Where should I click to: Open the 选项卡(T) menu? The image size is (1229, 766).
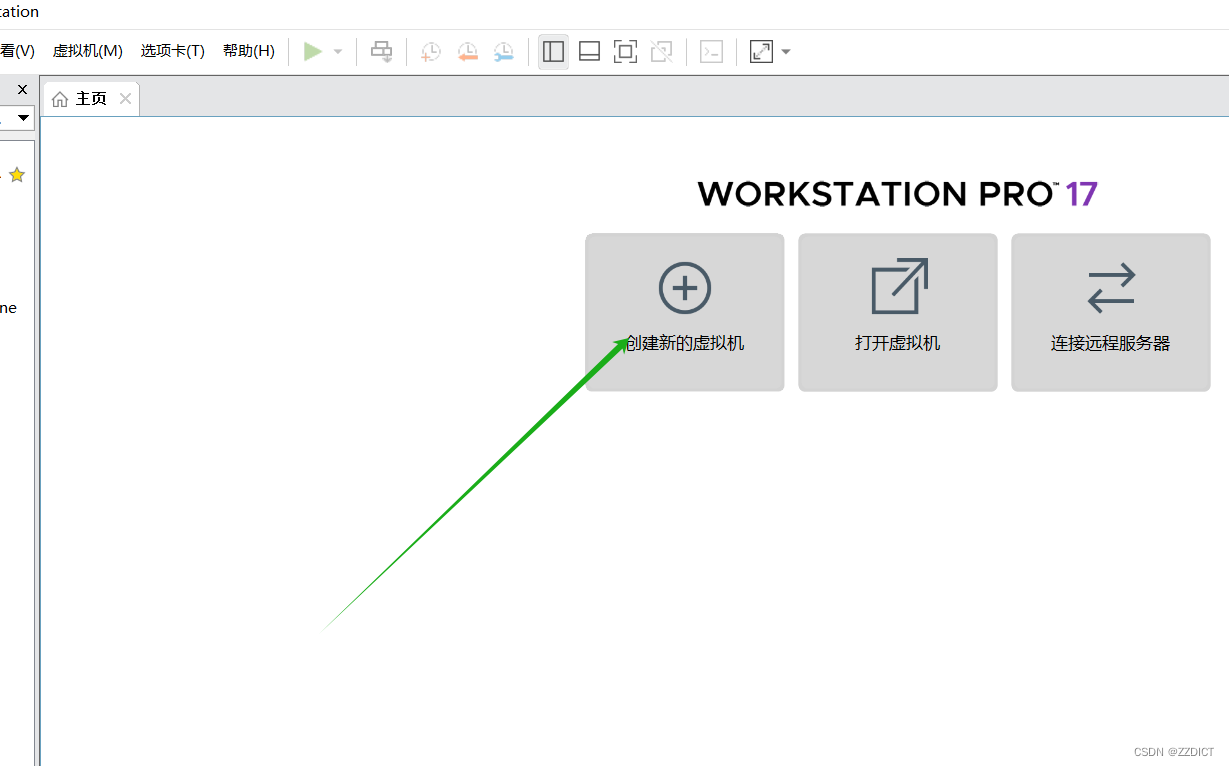[x=173, y=51]
